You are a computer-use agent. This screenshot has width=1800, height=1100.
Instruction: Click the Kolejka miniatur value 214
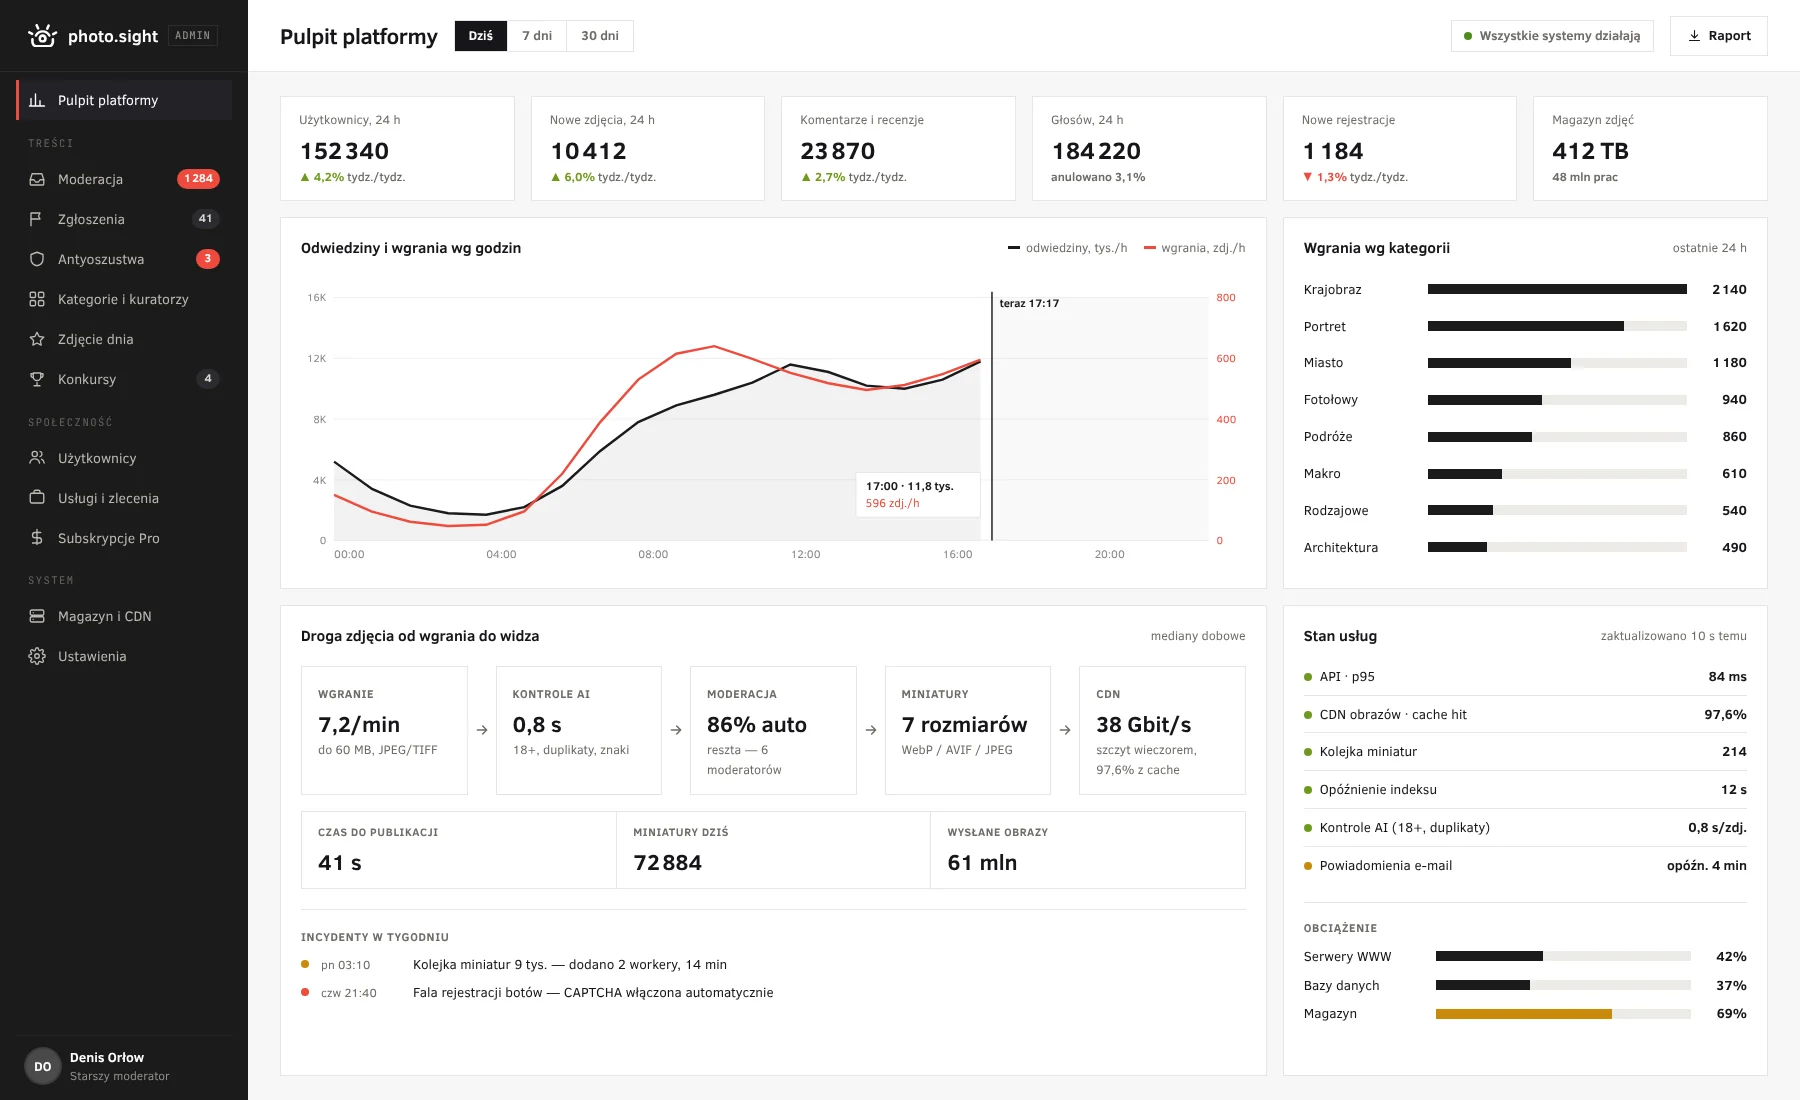point(1734,752)
